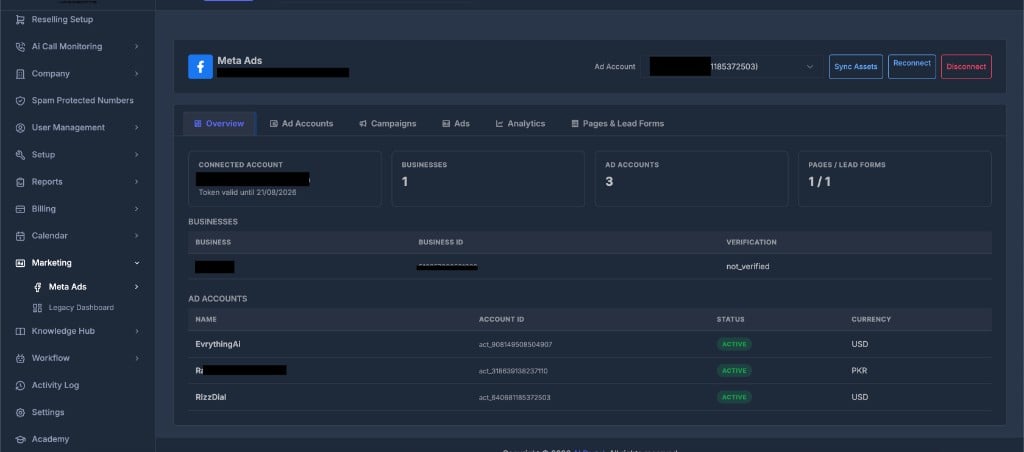Switch to the Ad Accounts tab

tap(301, 123)
